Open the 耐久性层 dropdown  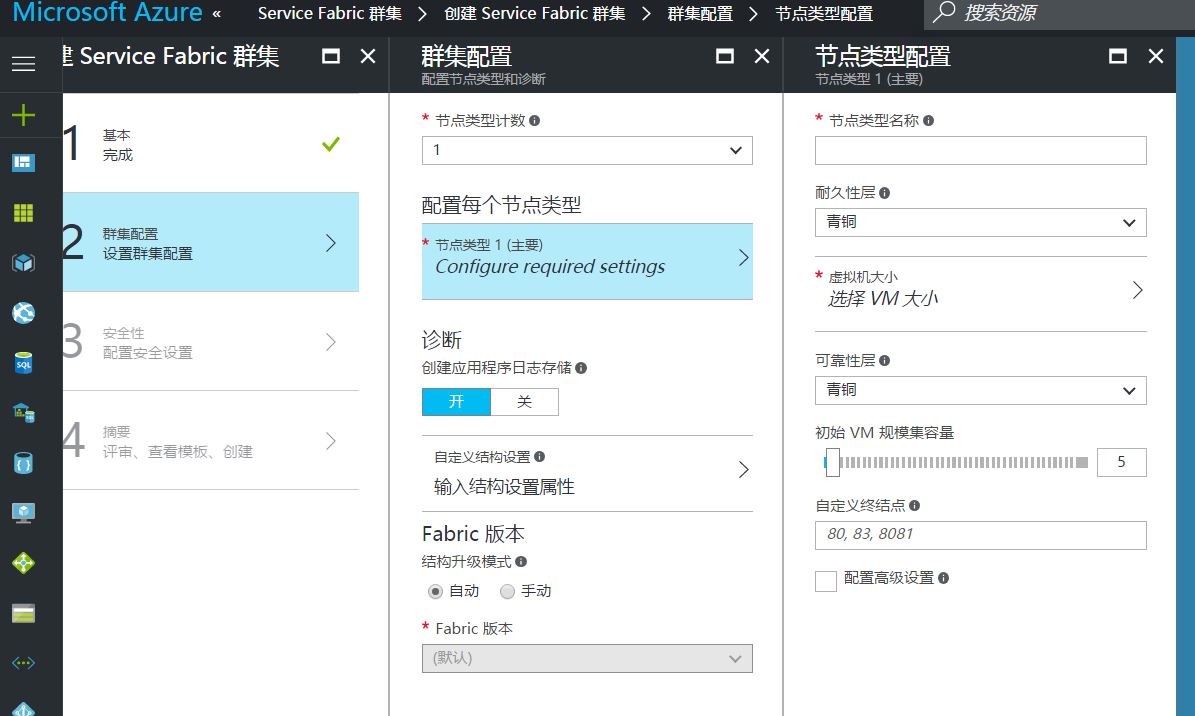click(981, 223)
